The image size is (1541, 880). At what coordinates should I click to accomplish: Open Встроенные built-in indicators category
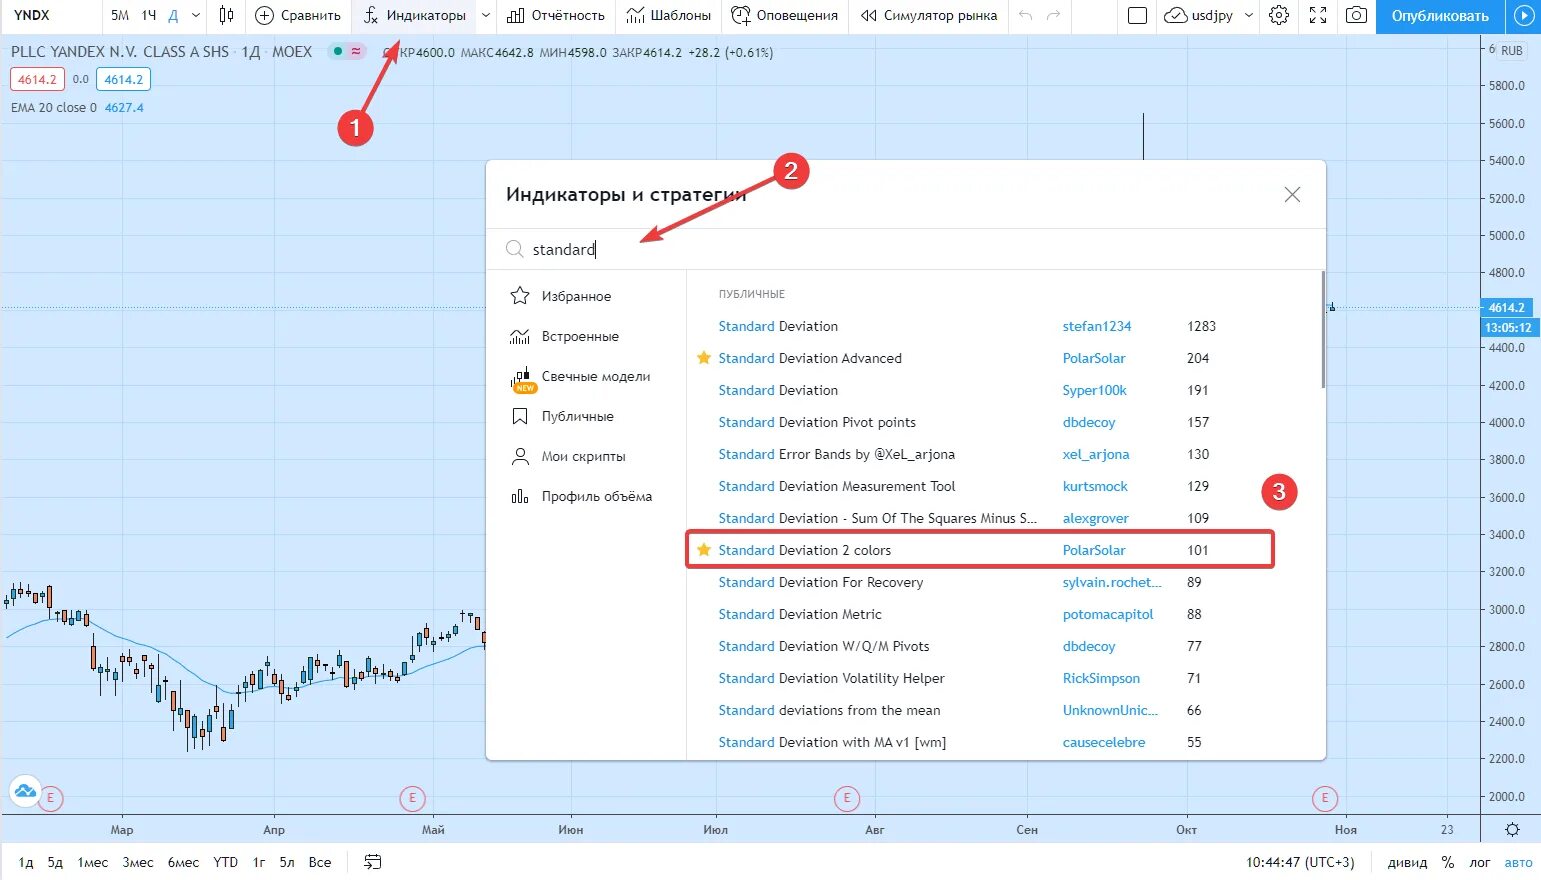pos(580,336)
